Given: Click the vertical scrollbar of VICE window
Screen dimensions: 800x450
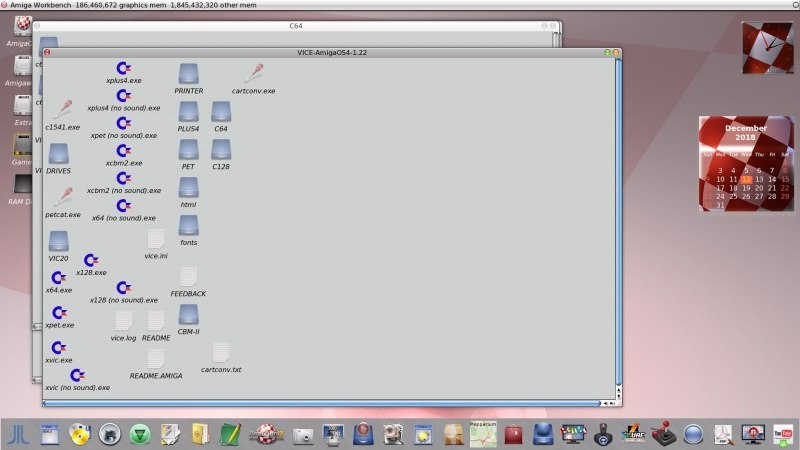Looking at the screenshot, I should pos(618,222).
